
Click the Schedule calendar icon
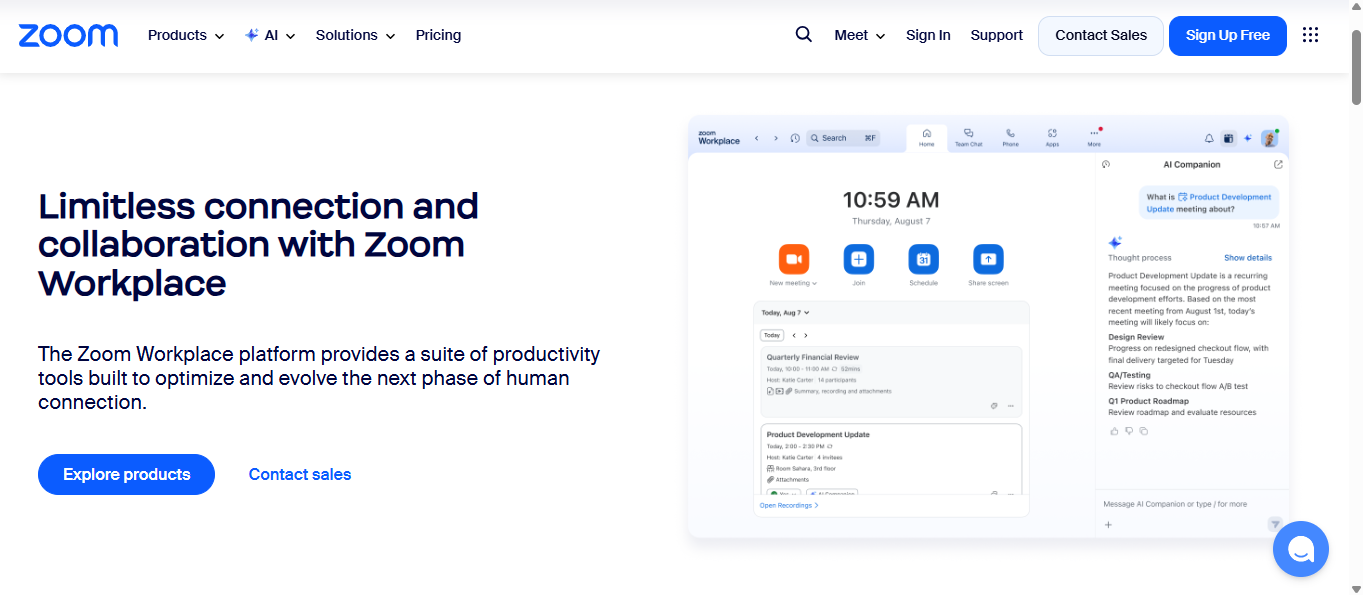pyautogui.click(x=923, y=259)
